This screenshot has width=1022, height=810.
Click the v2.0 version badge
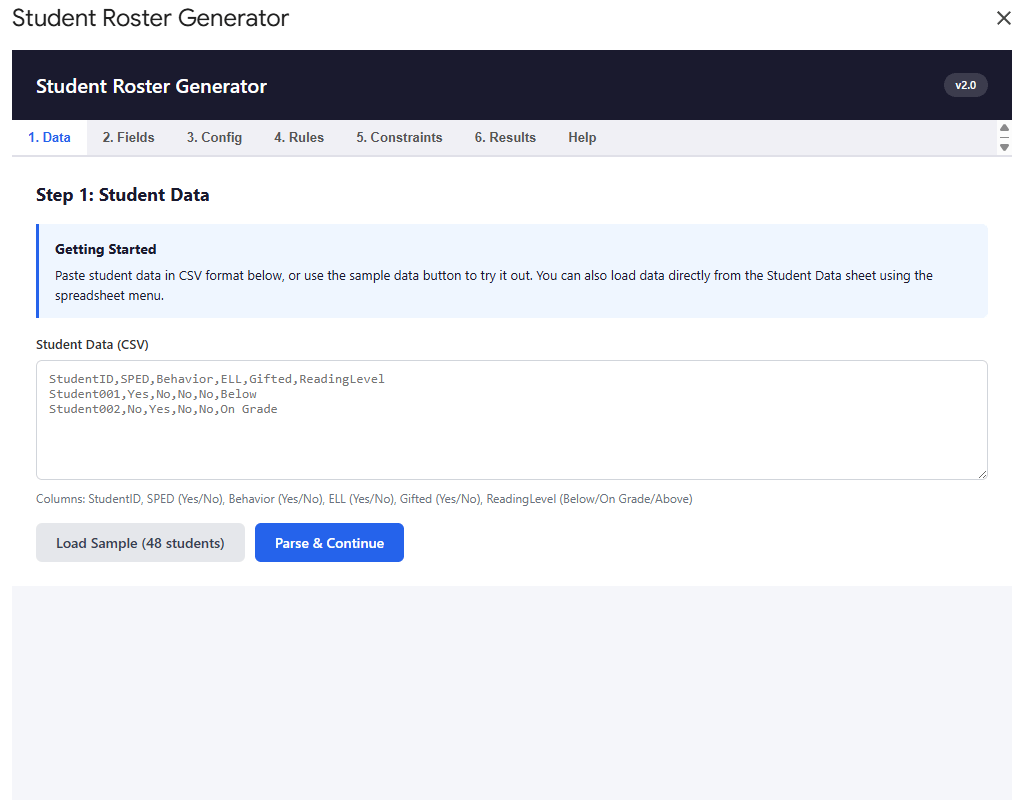965,85
